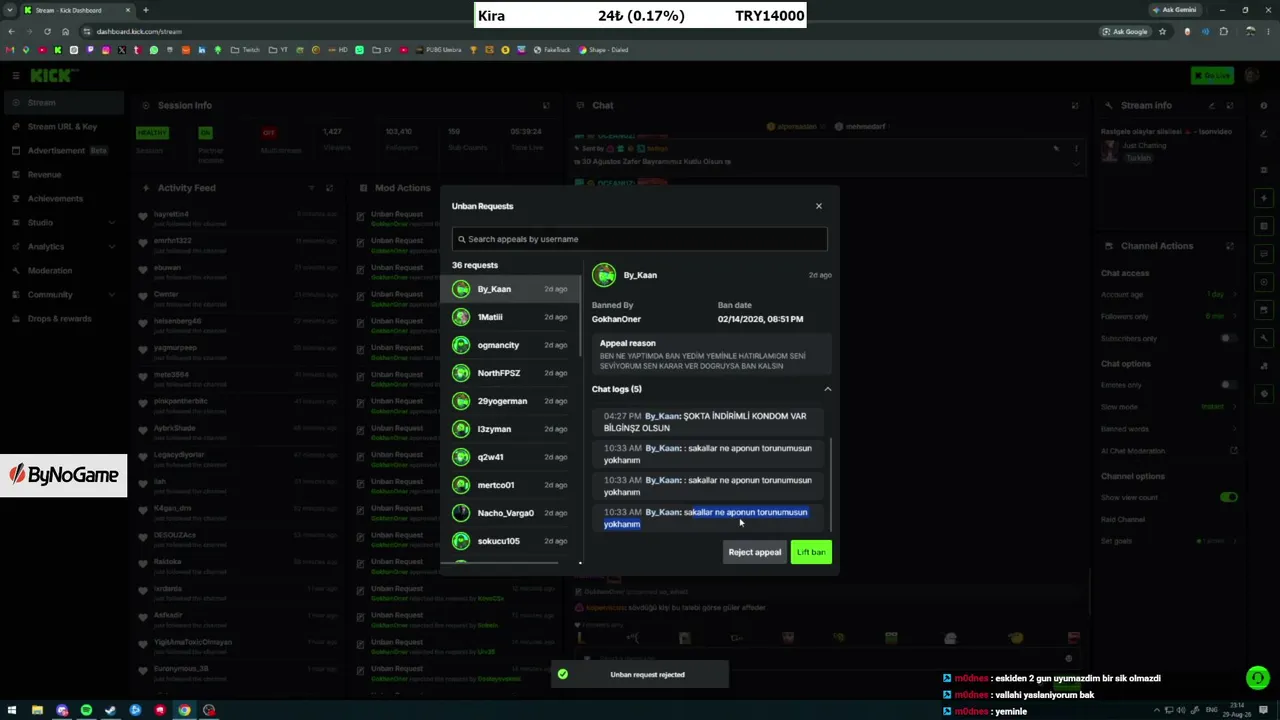
Task: Click the filter icon in Activity Feed header
Action: pos(312,188)
